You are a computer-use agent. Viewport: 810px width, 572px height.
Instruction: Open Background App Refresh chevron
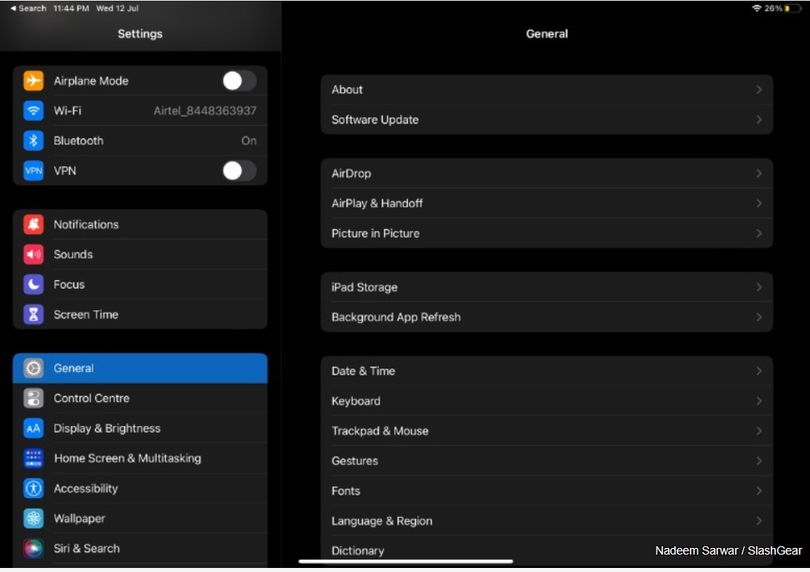coord(759,317)
